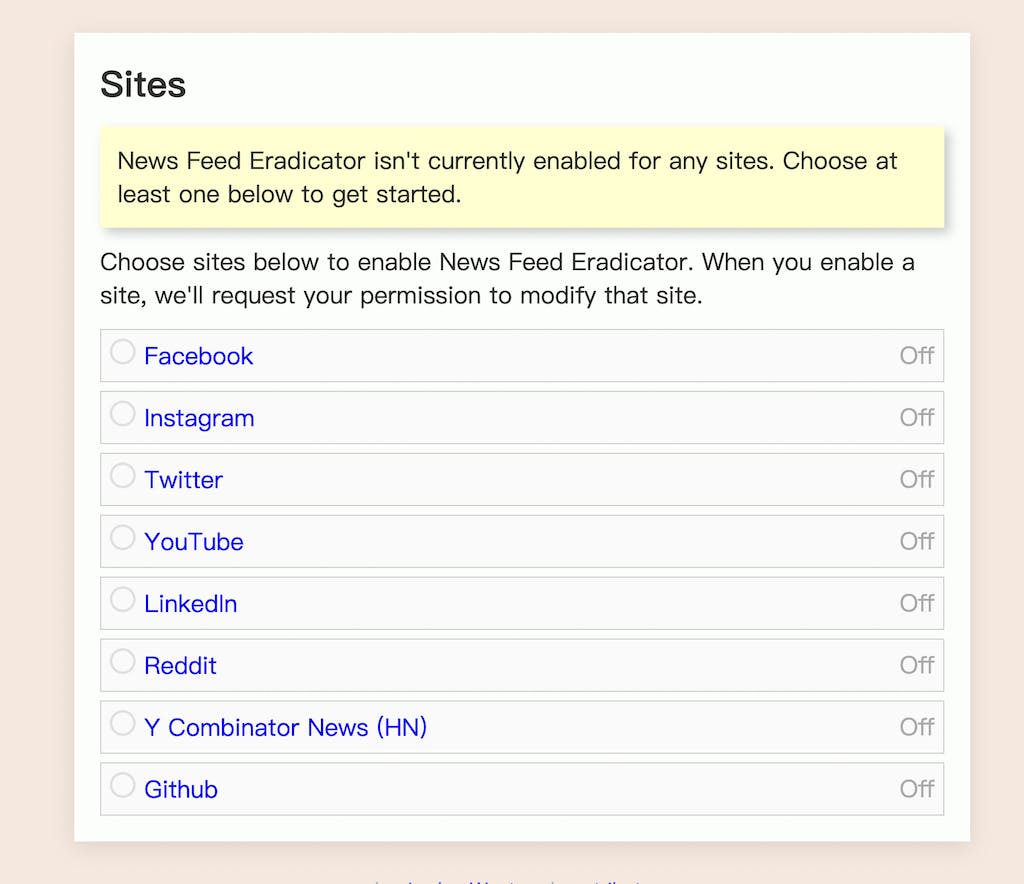Switch the Off status for YouTube
The height and width of the screenshot is (884, 1024).
pyautogui.click(x=916, y=541)
